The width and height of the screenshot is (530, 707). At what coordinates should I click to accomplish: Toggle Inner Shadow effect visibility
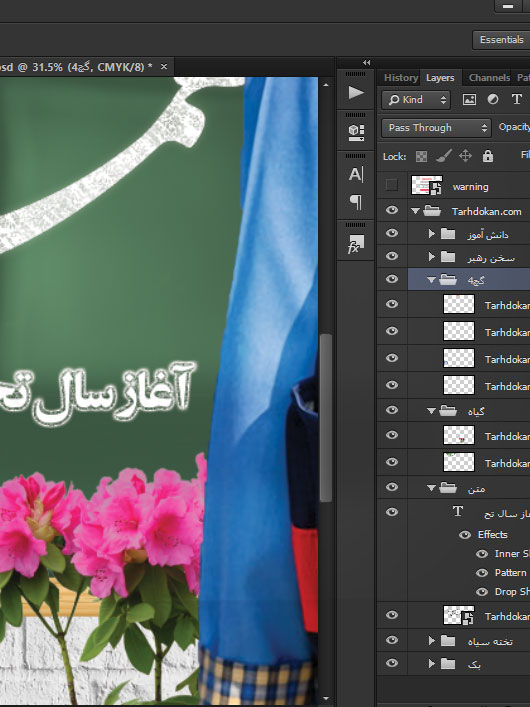point(482,554)
